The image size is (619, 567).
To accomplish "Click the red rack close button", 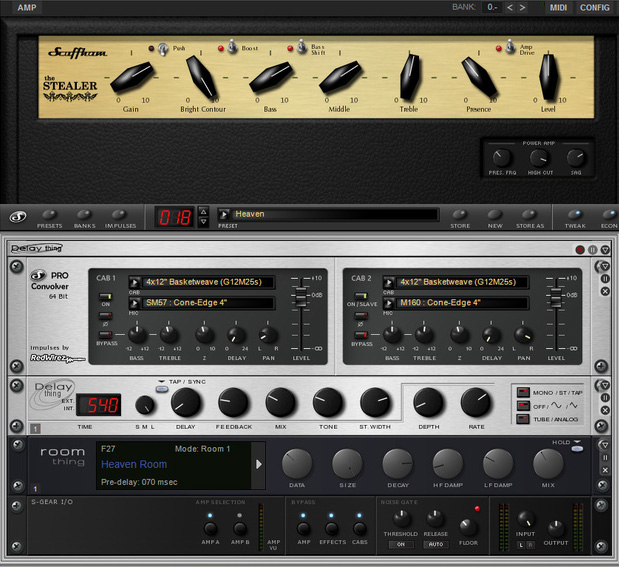I will pyautogui.click(x=580, y=250).
